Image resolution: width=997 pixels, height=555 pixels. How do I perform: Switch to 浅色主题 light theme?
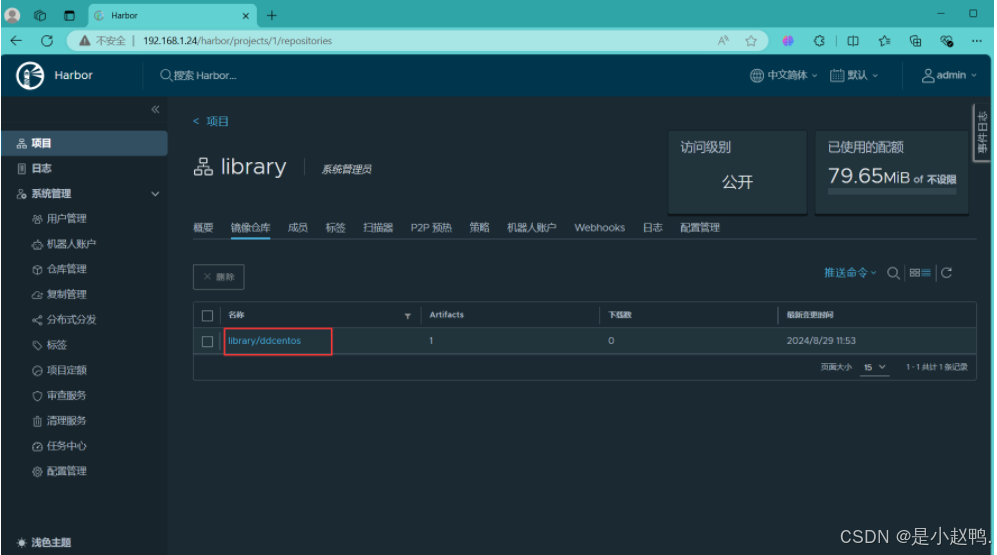pos(45,543)
